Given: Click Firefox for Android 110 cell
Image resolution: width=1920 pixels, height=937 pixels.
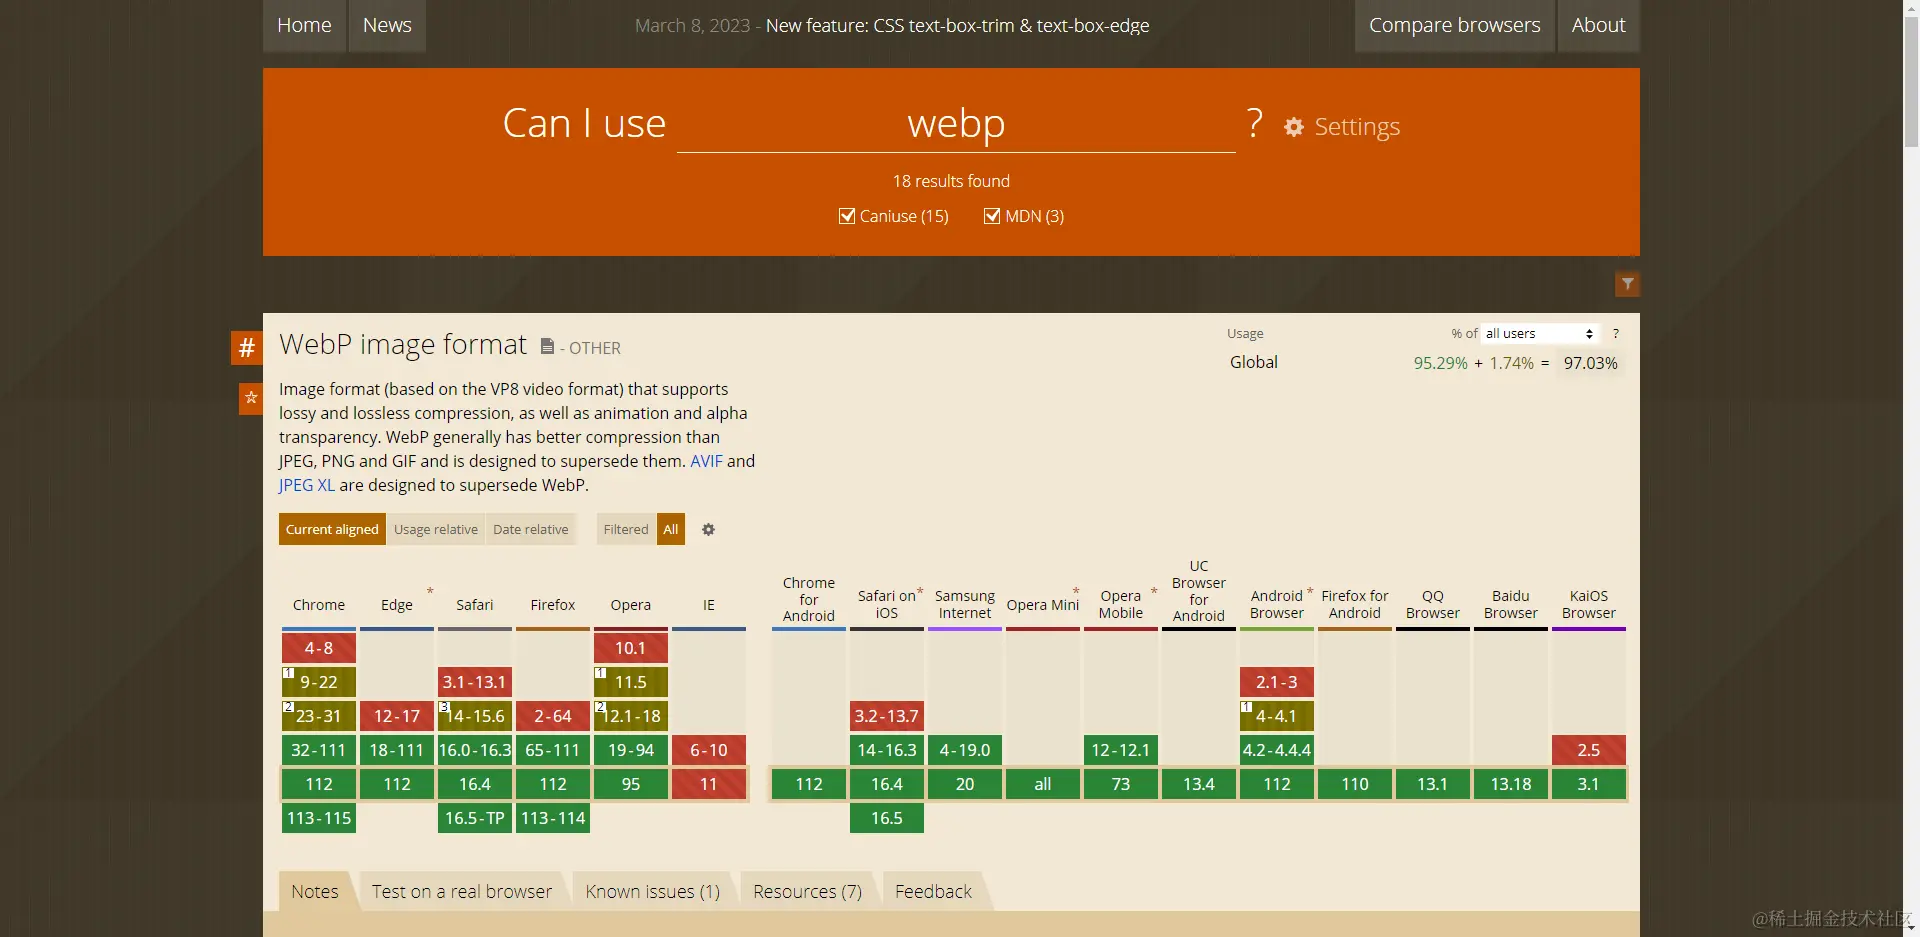Looking at the screenshot, I should click(x=1355, y=784).
